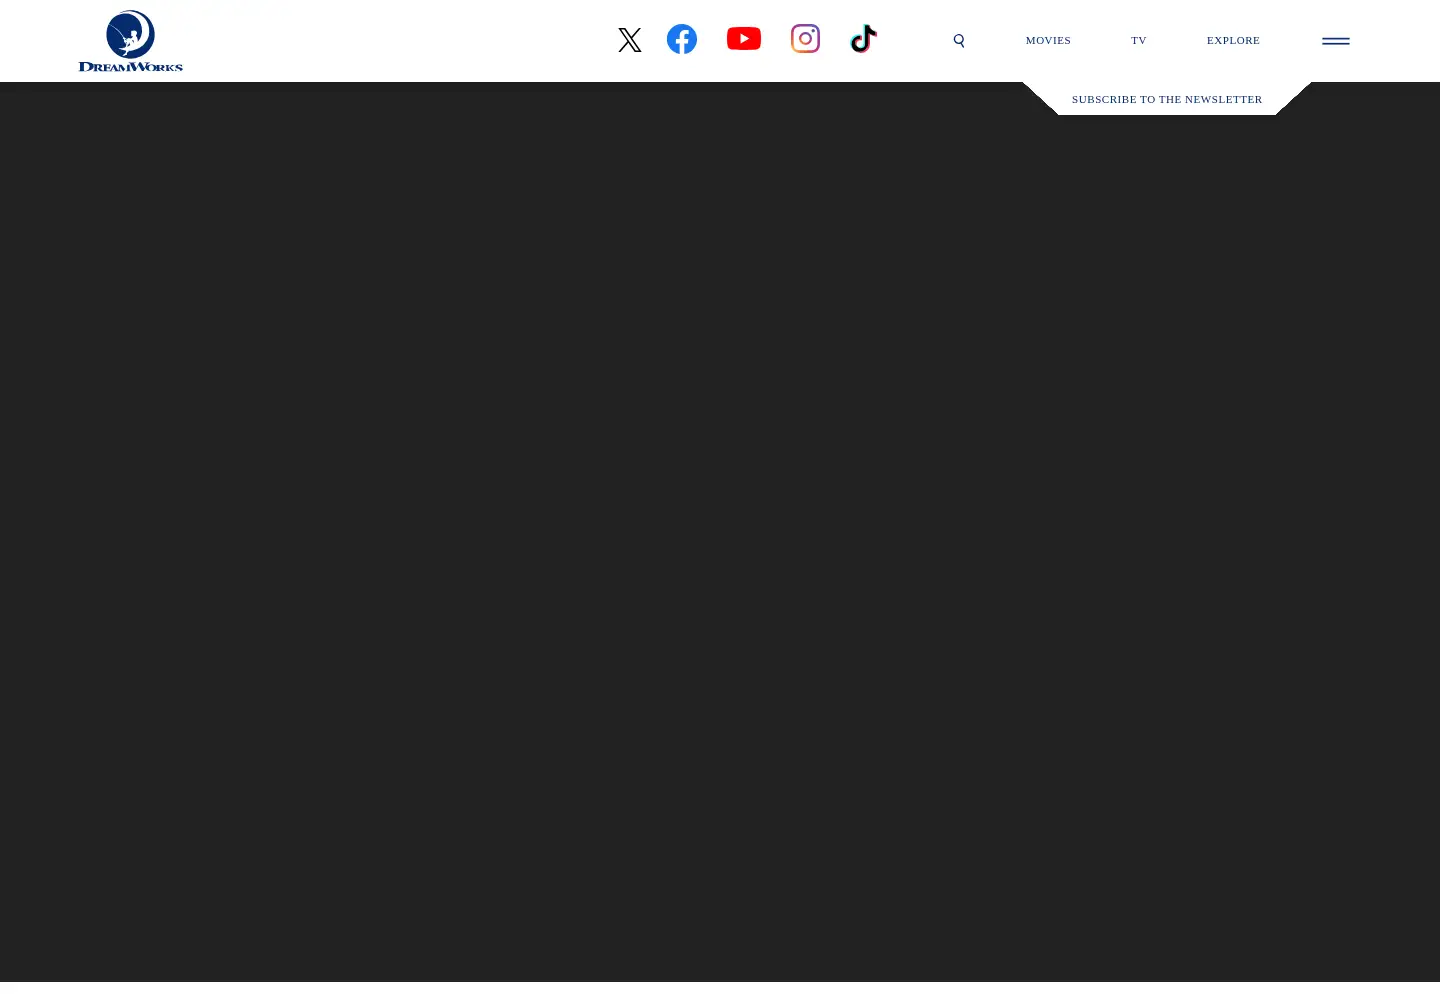This screenshot has width=1440, height=1000.
Task: Visit the Facebook page icon
Action: coord(682,39)
